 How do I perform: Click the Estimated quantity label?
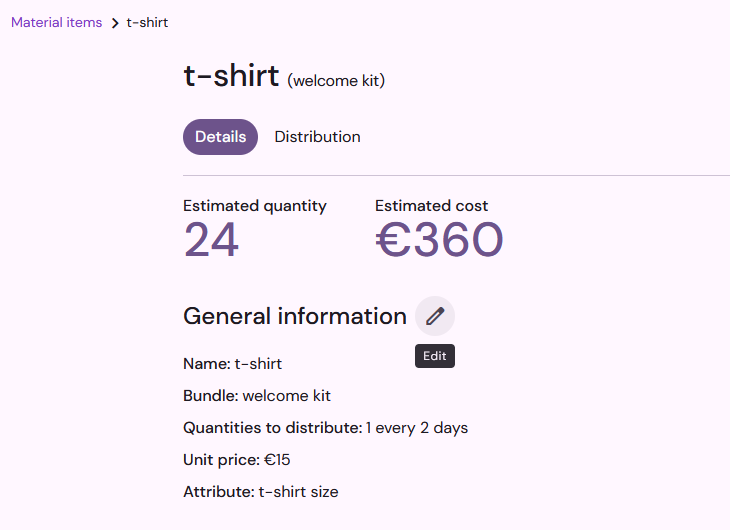click(x=255, y=206)
